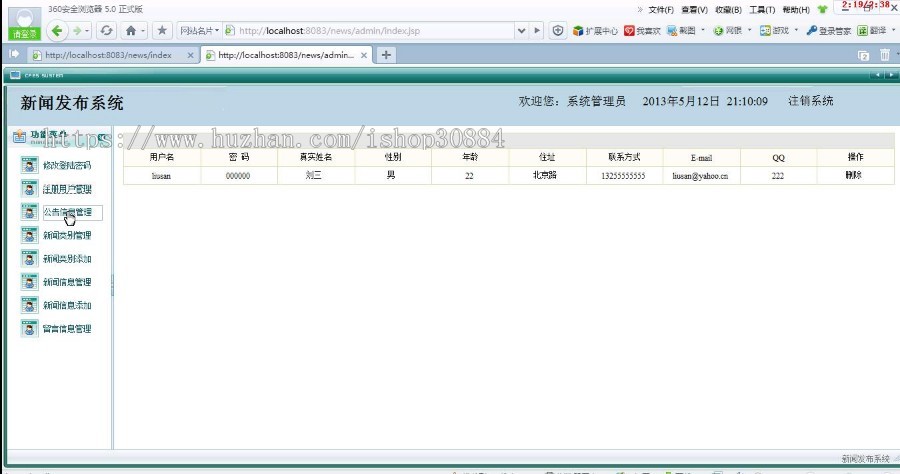The image size is (900, 474).
Task: Open 修改登陆密码 in the sidebar
Action: tap(67, 165)
